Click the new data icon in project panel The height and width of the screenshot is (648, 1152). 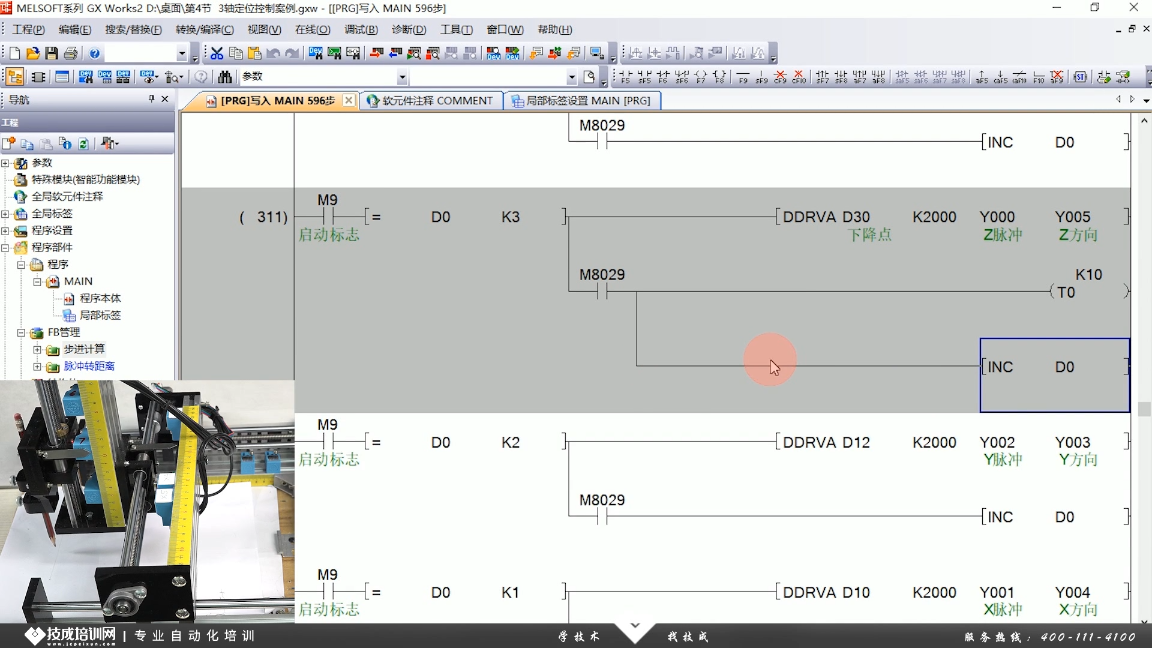[x=9, y=143]
